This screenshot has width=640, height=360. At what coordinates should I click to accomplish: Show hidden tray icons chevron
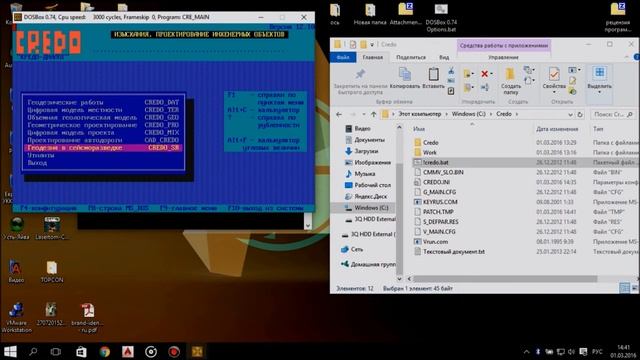pyautogui.click(x=527, y=351)
